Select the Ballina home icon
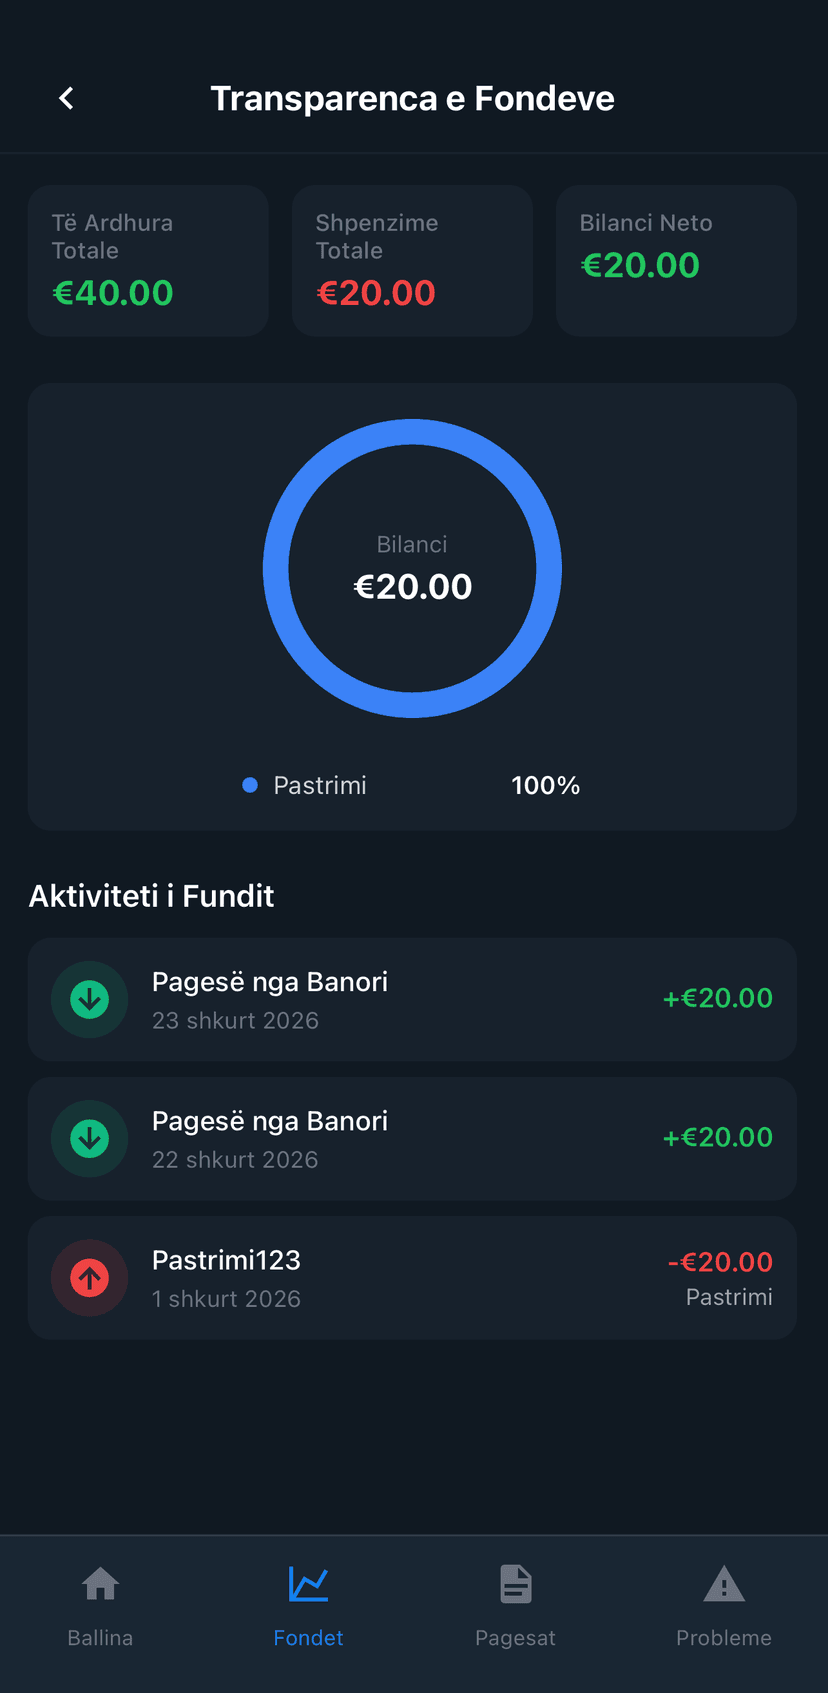 point(100,1585)
